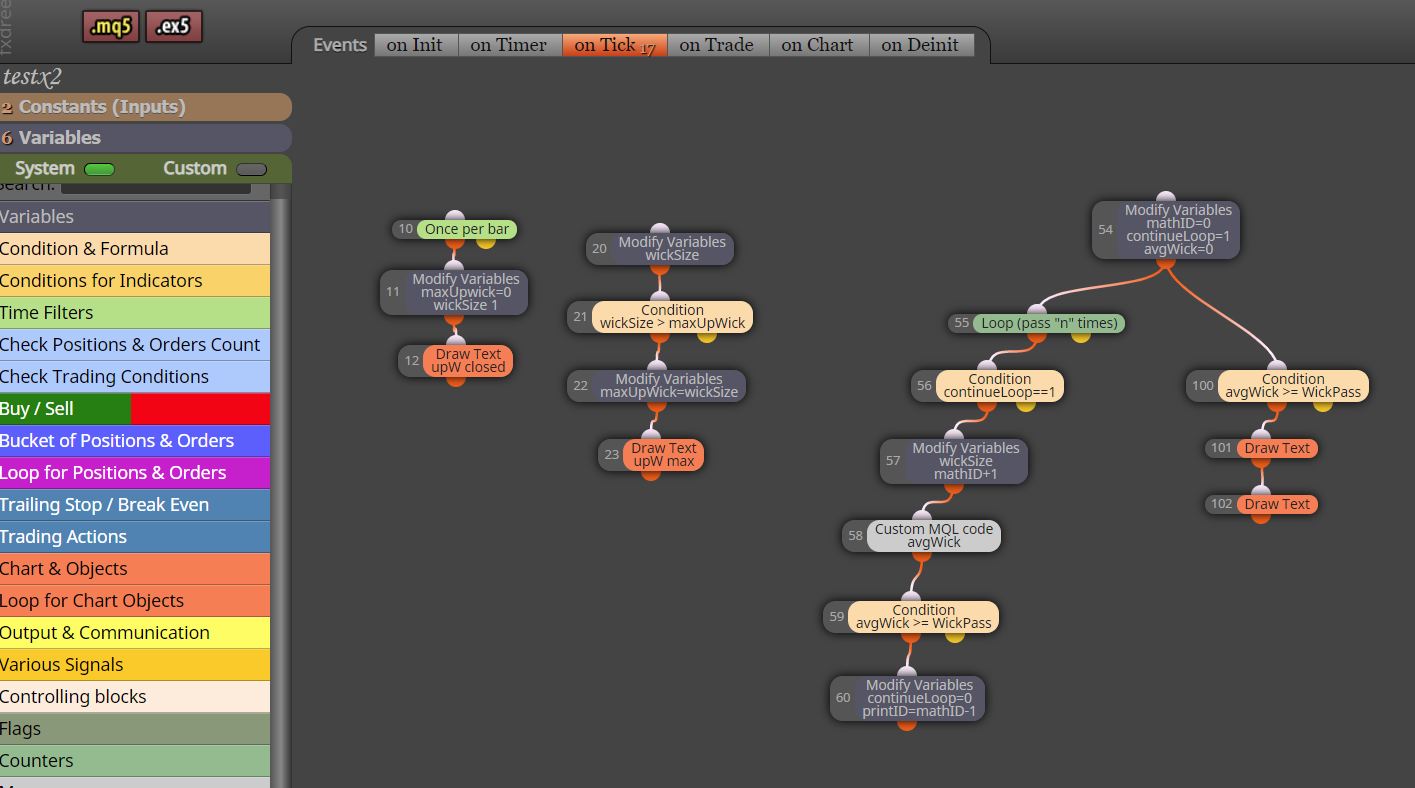Select block 60 Modify Variables continueLoop=0

908,698
